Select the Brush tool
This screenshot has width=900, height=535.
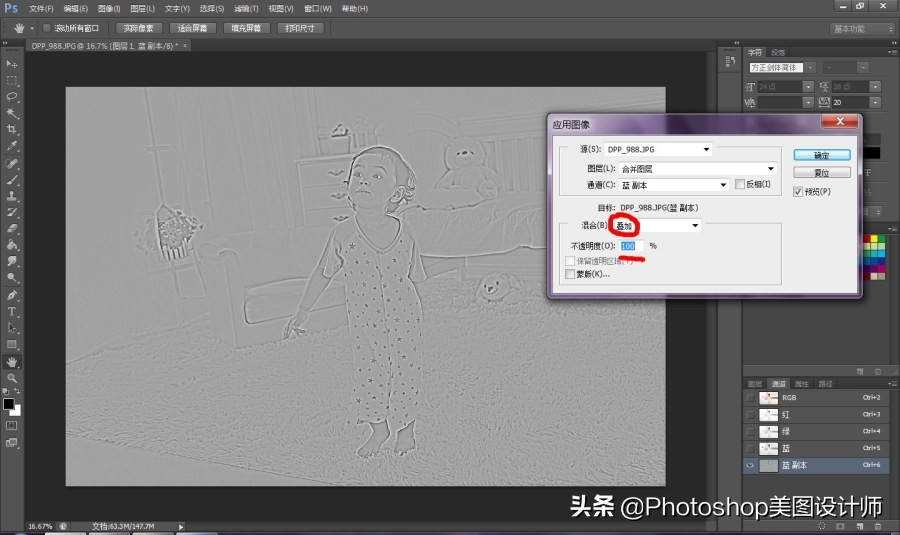coord(12,180)
